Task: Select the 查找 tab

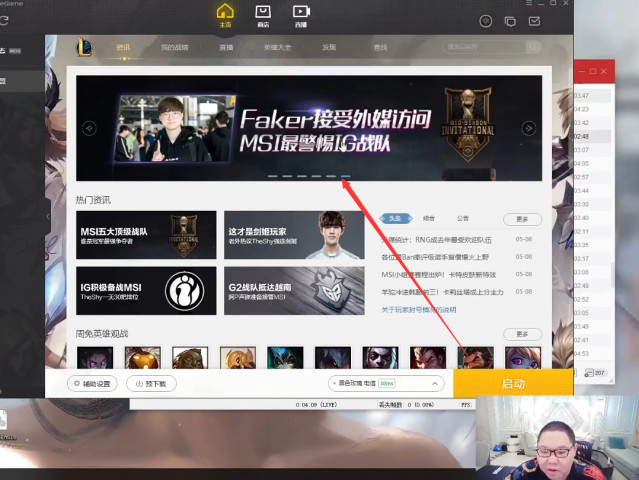Action: point(380,47)
